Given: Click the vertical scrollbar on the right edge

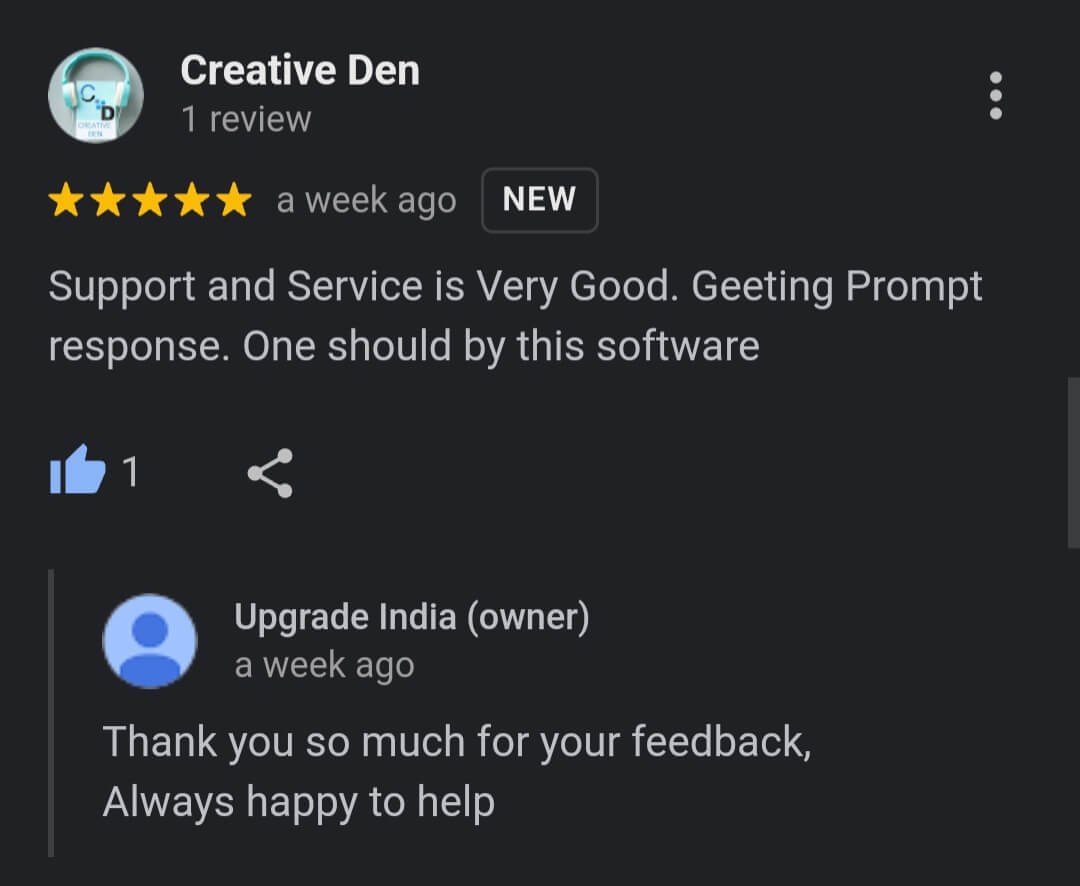Looking at the screenshot, I should point(1074,462).
